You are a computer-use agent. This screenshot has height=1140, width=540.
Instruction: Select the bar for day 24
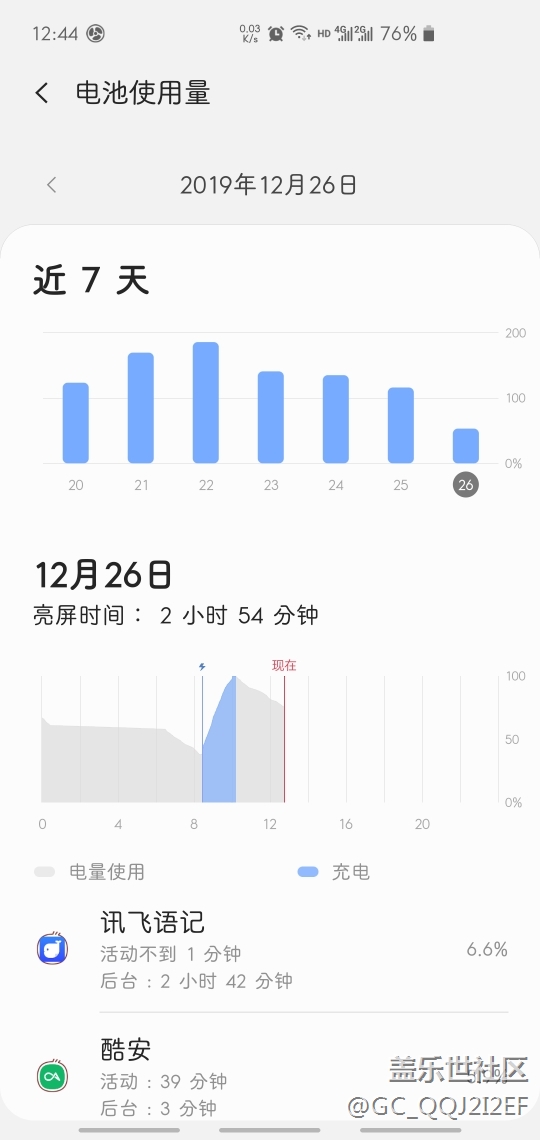pyautogui.click(x=336, y=419)
